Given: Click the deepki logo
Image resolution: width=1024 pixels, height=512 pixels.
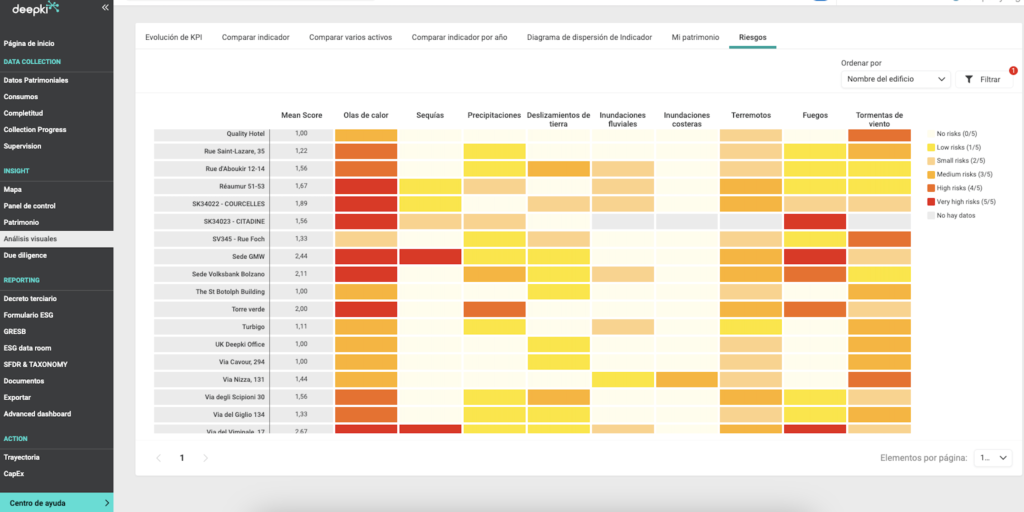Looking at the screenshot, I should pos(36,8).
